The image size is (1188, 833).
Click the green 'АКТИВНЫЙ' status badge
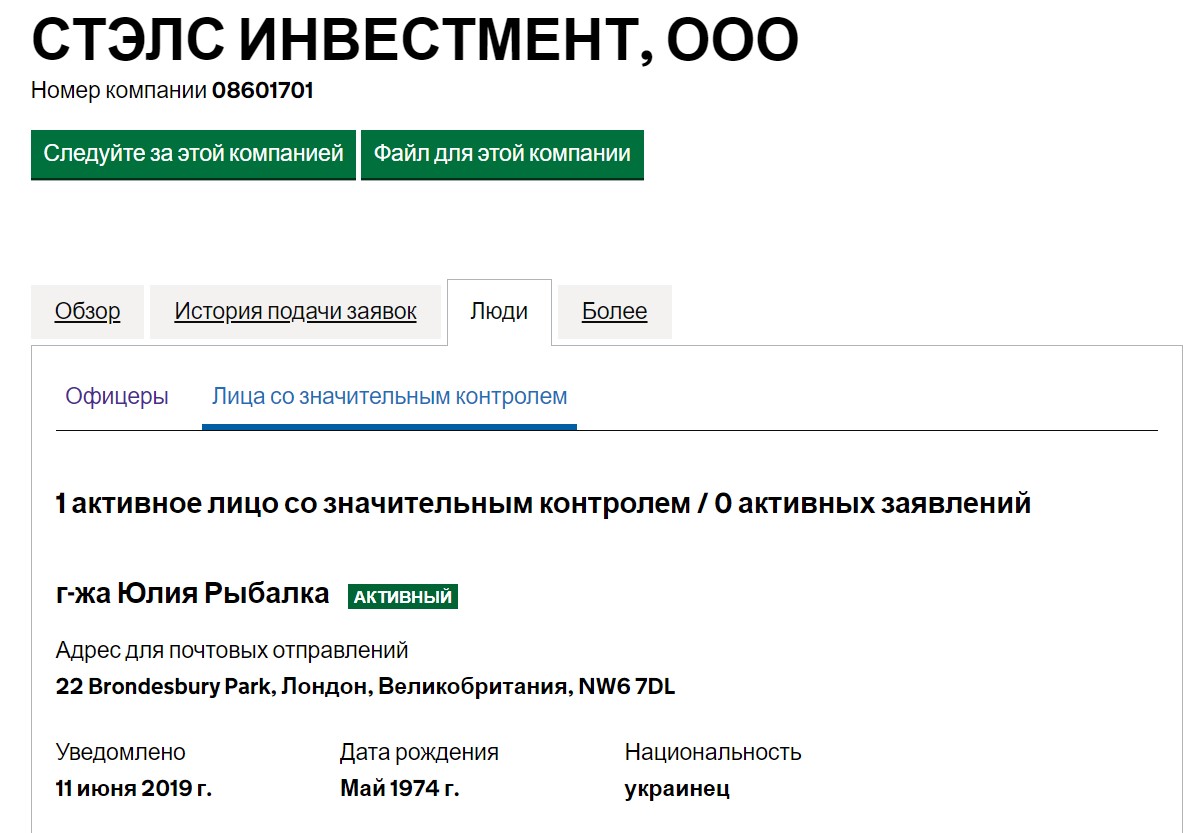(x=403, y=597)
